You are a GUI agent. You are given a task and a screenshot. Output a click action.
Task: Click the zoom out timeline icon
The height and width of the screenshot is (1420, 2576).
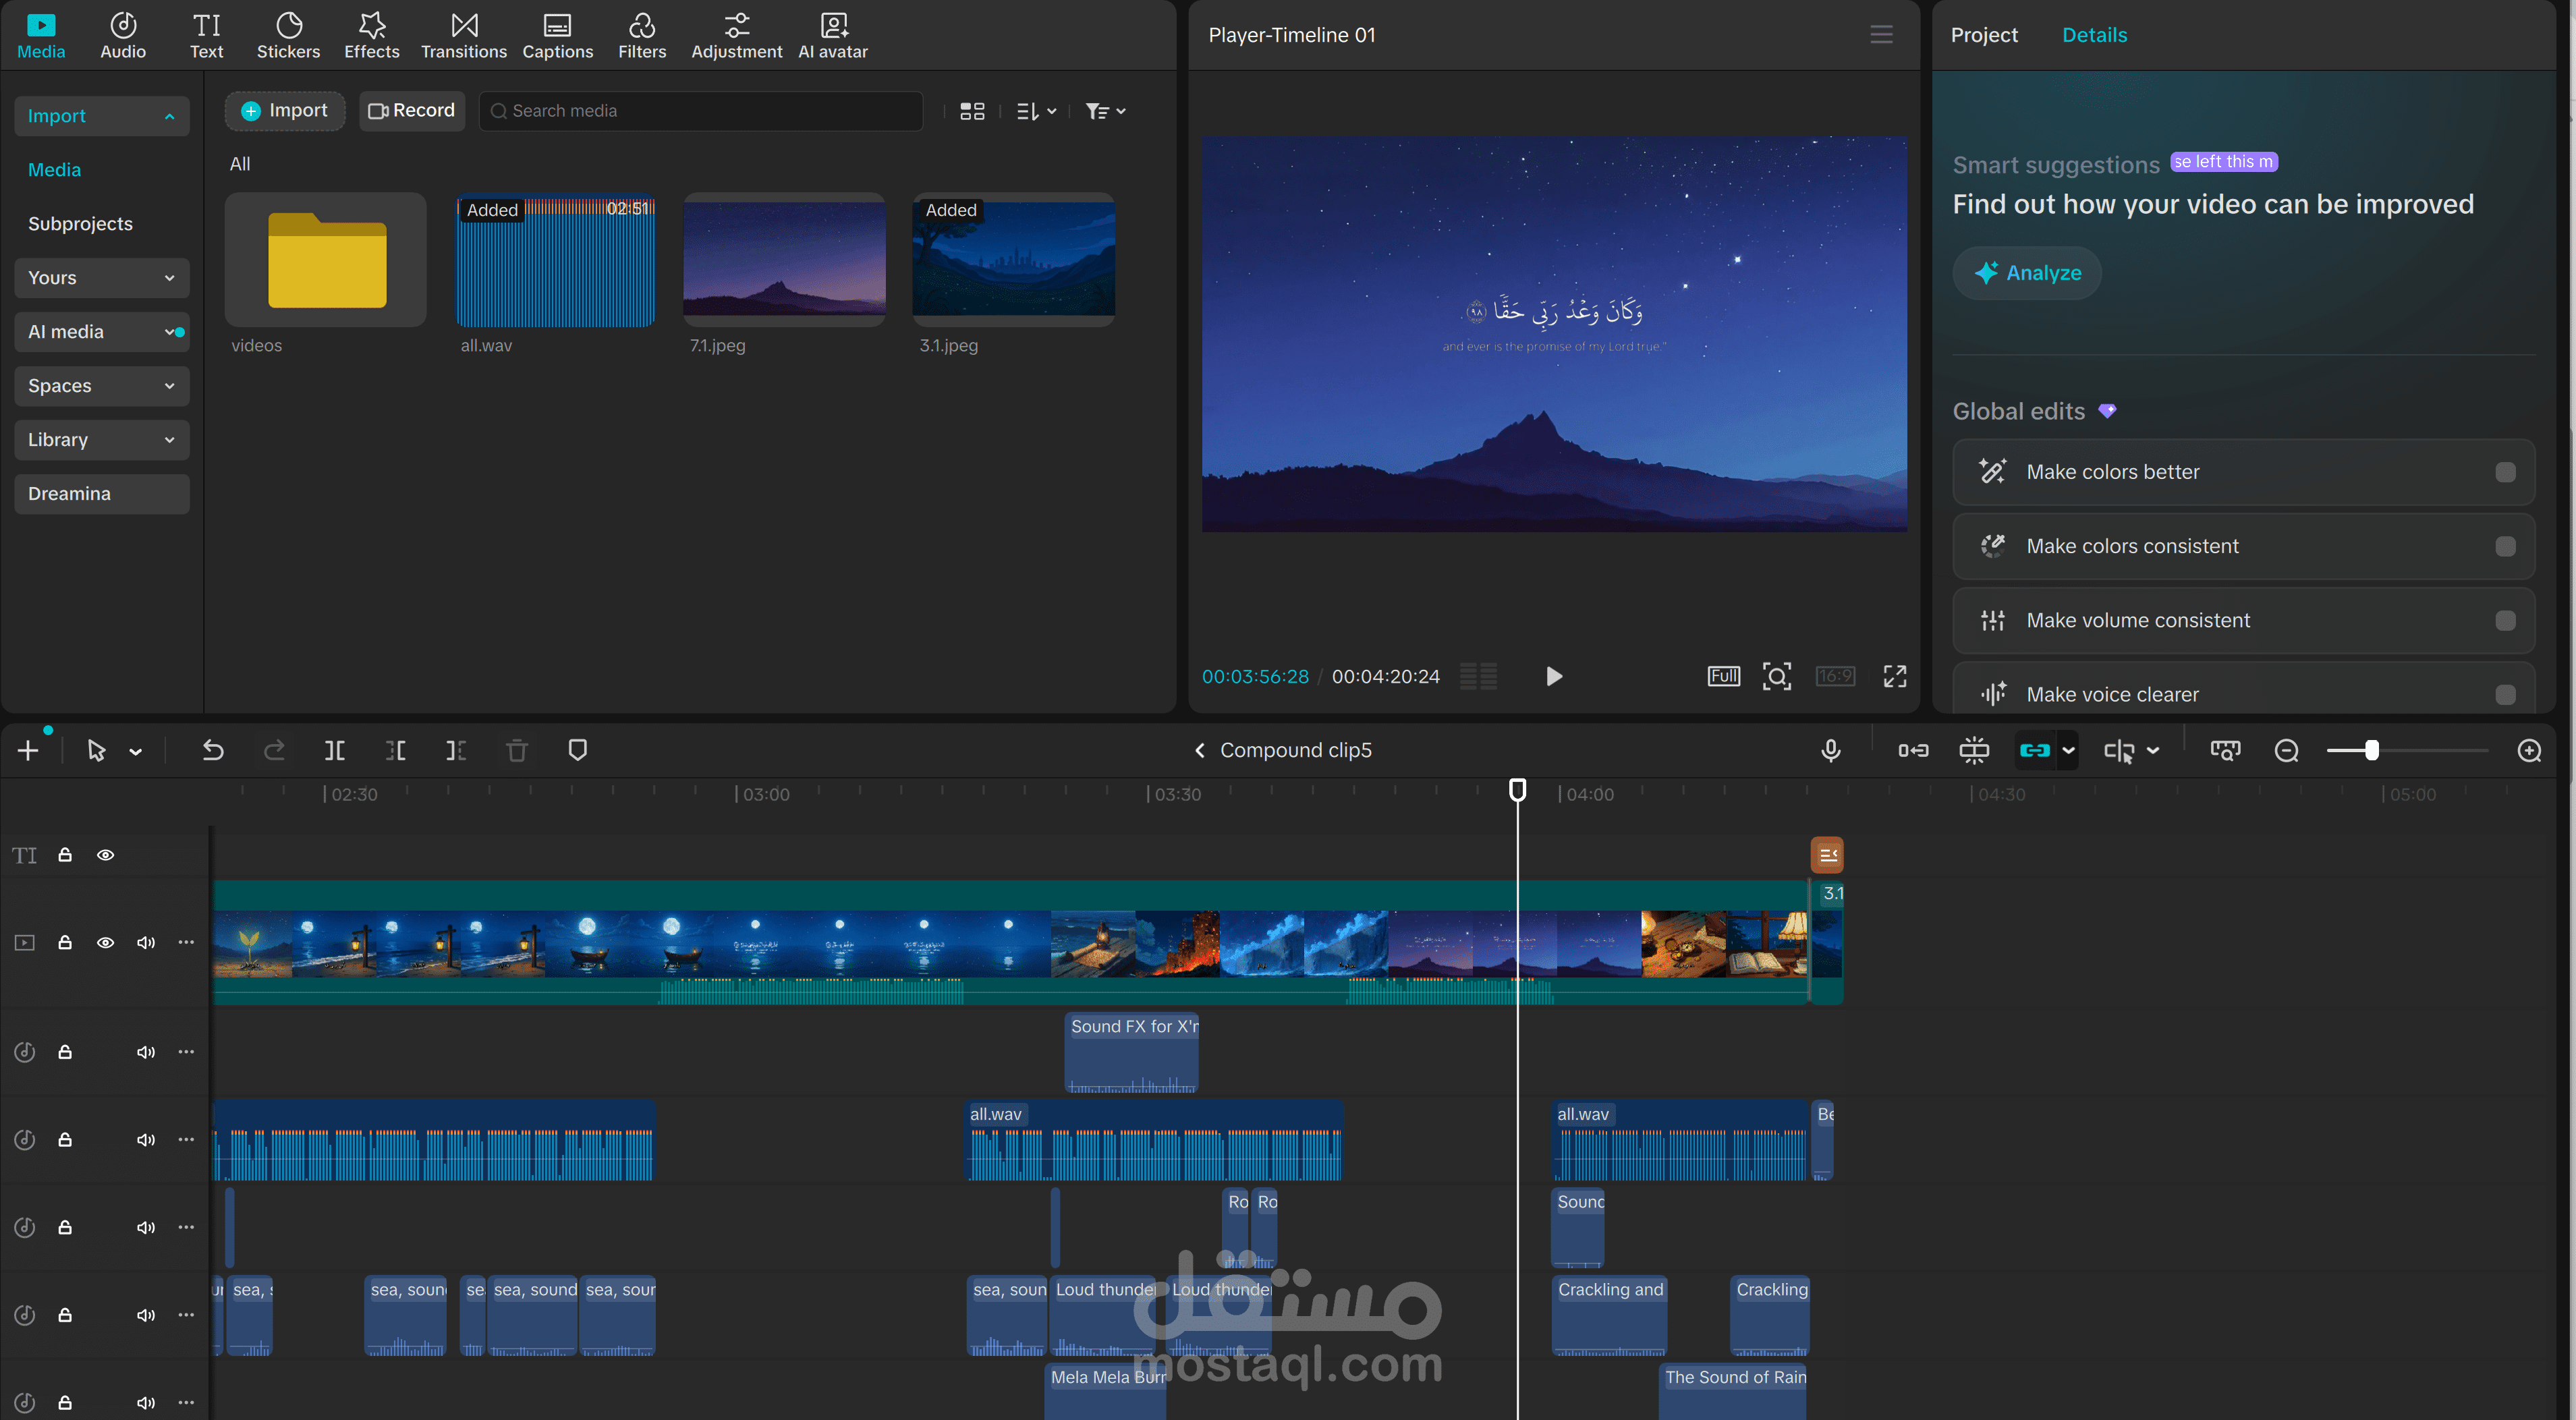[x=2286, y=750]
